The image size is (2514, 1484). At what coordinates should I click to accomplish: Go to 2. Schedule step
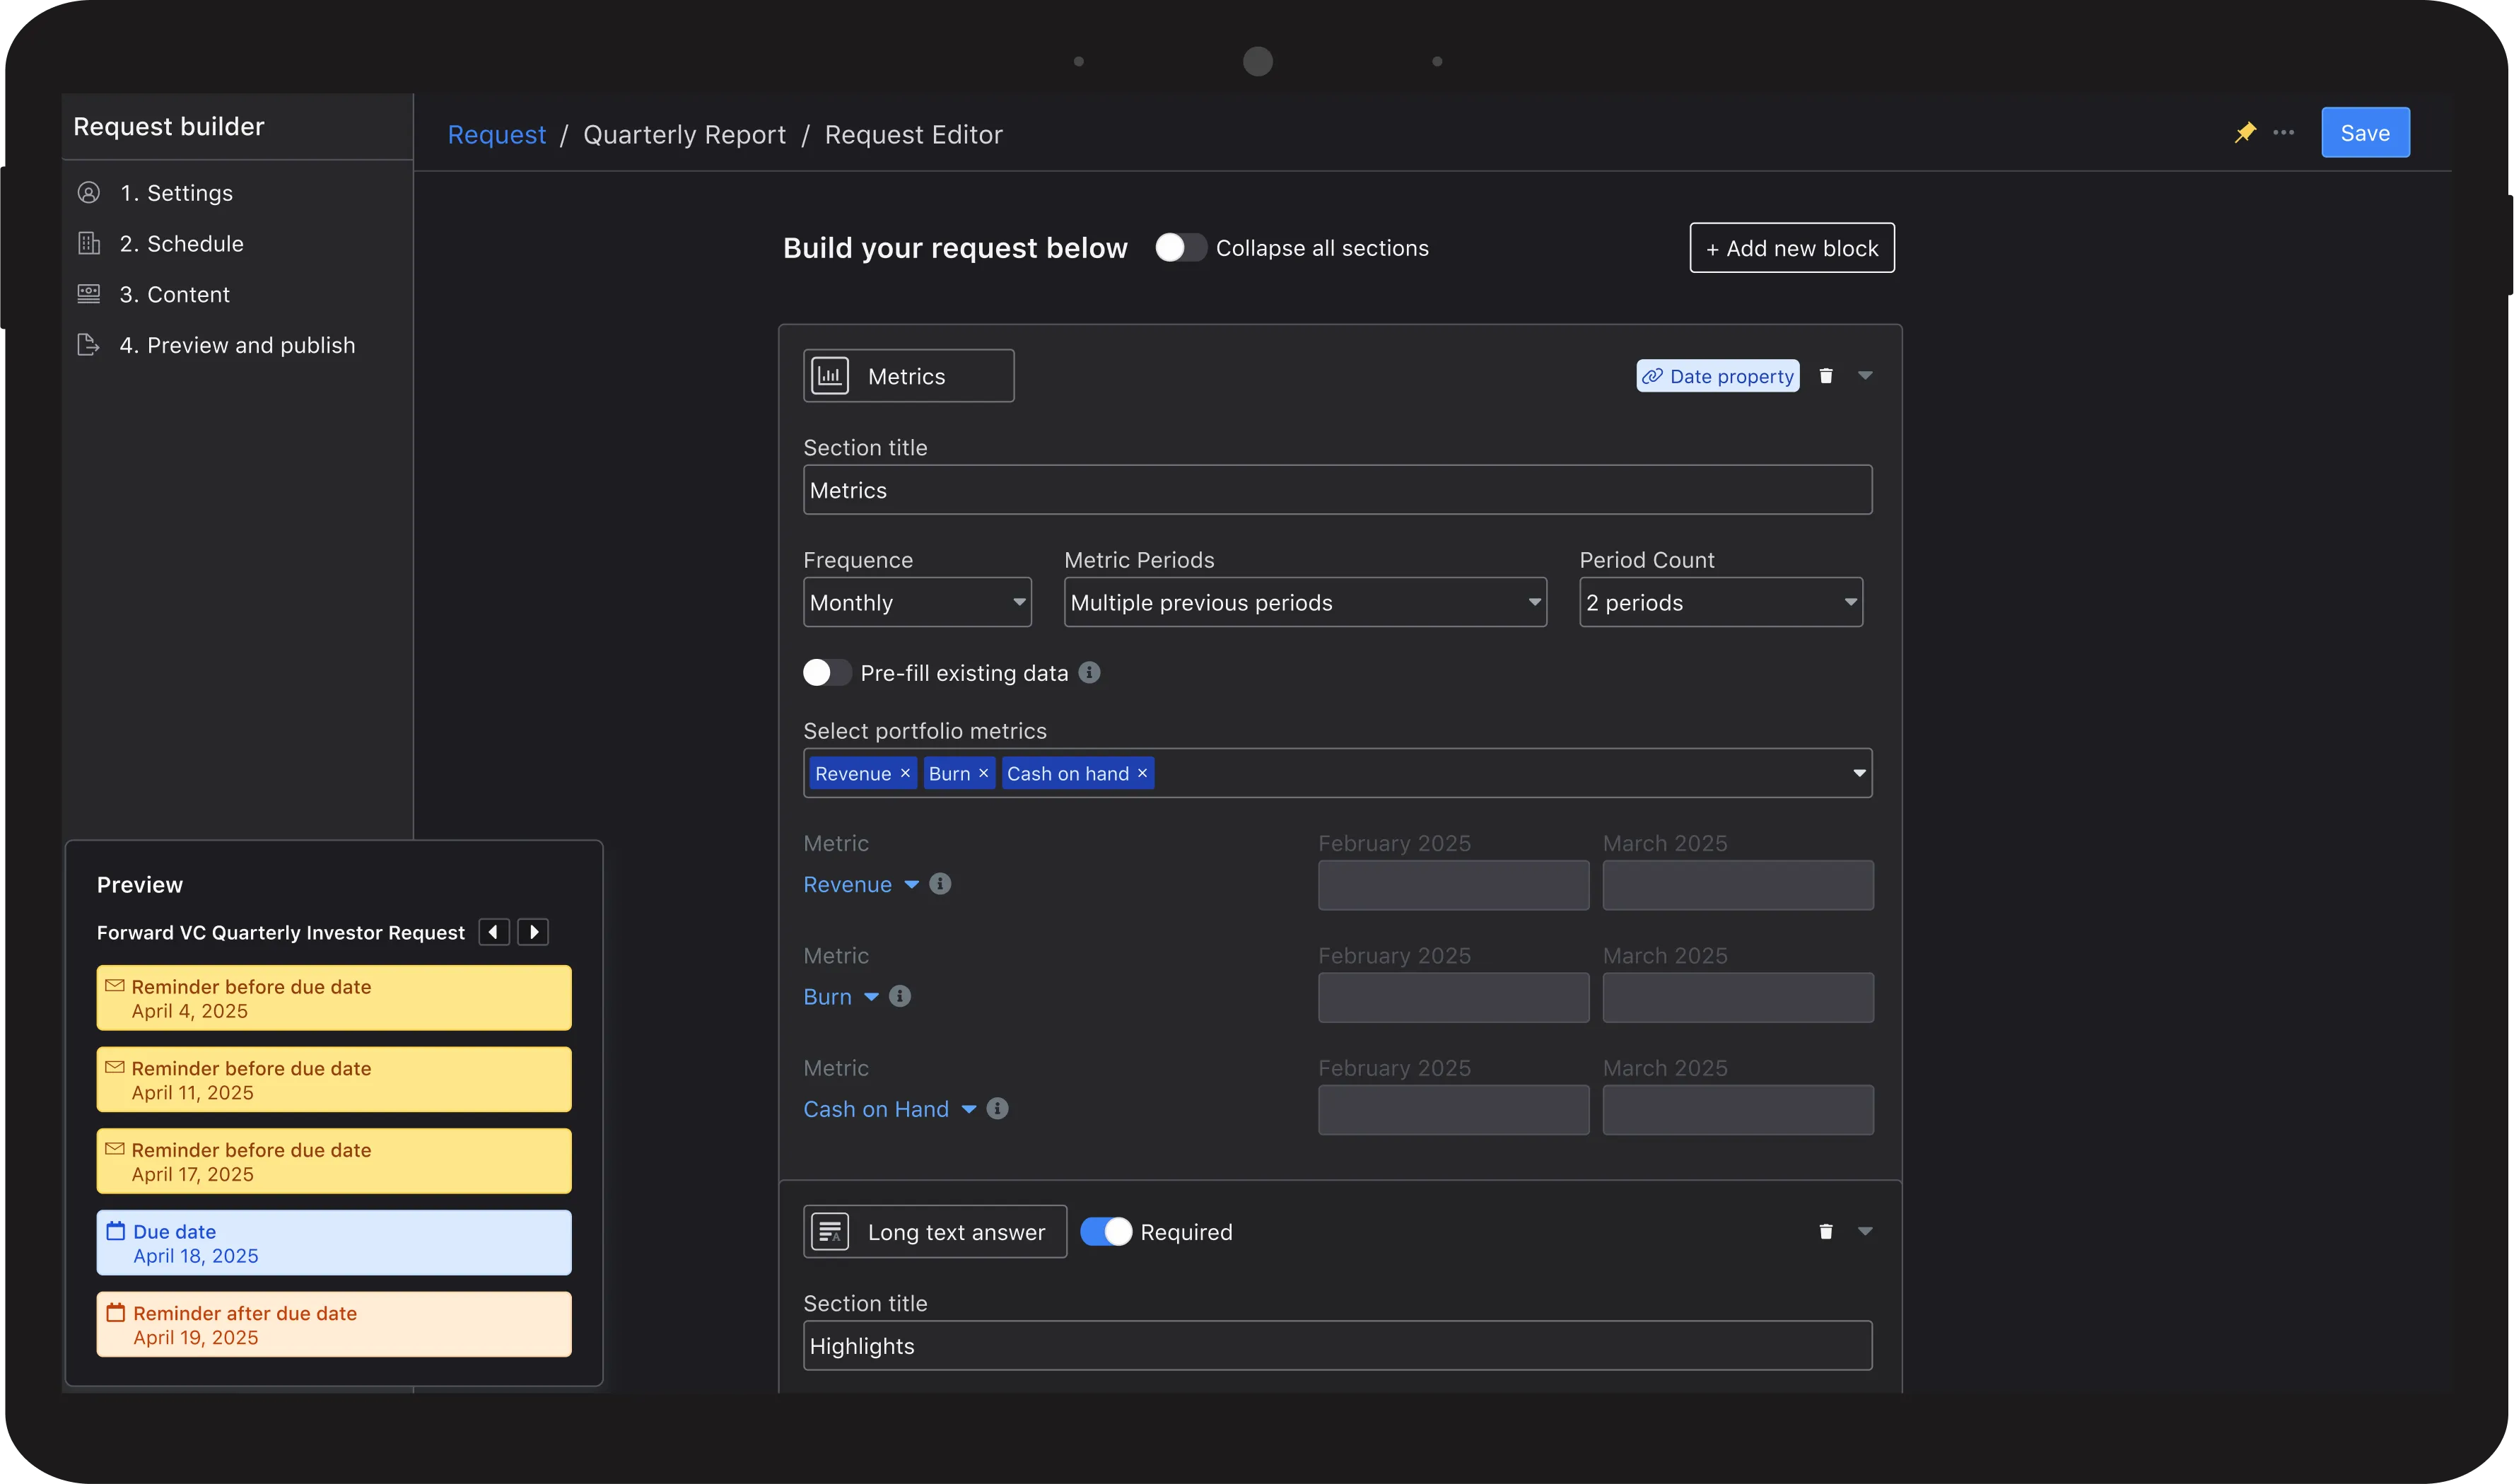click(x=181, y=244)
